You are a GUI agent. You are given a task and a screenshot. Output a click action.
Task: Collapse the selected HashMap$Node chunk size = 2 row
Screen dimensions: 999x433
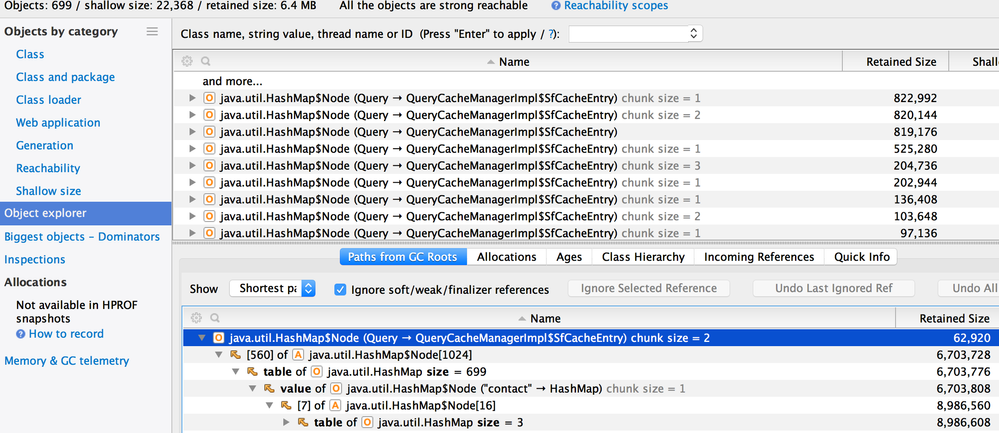[202, 338]
